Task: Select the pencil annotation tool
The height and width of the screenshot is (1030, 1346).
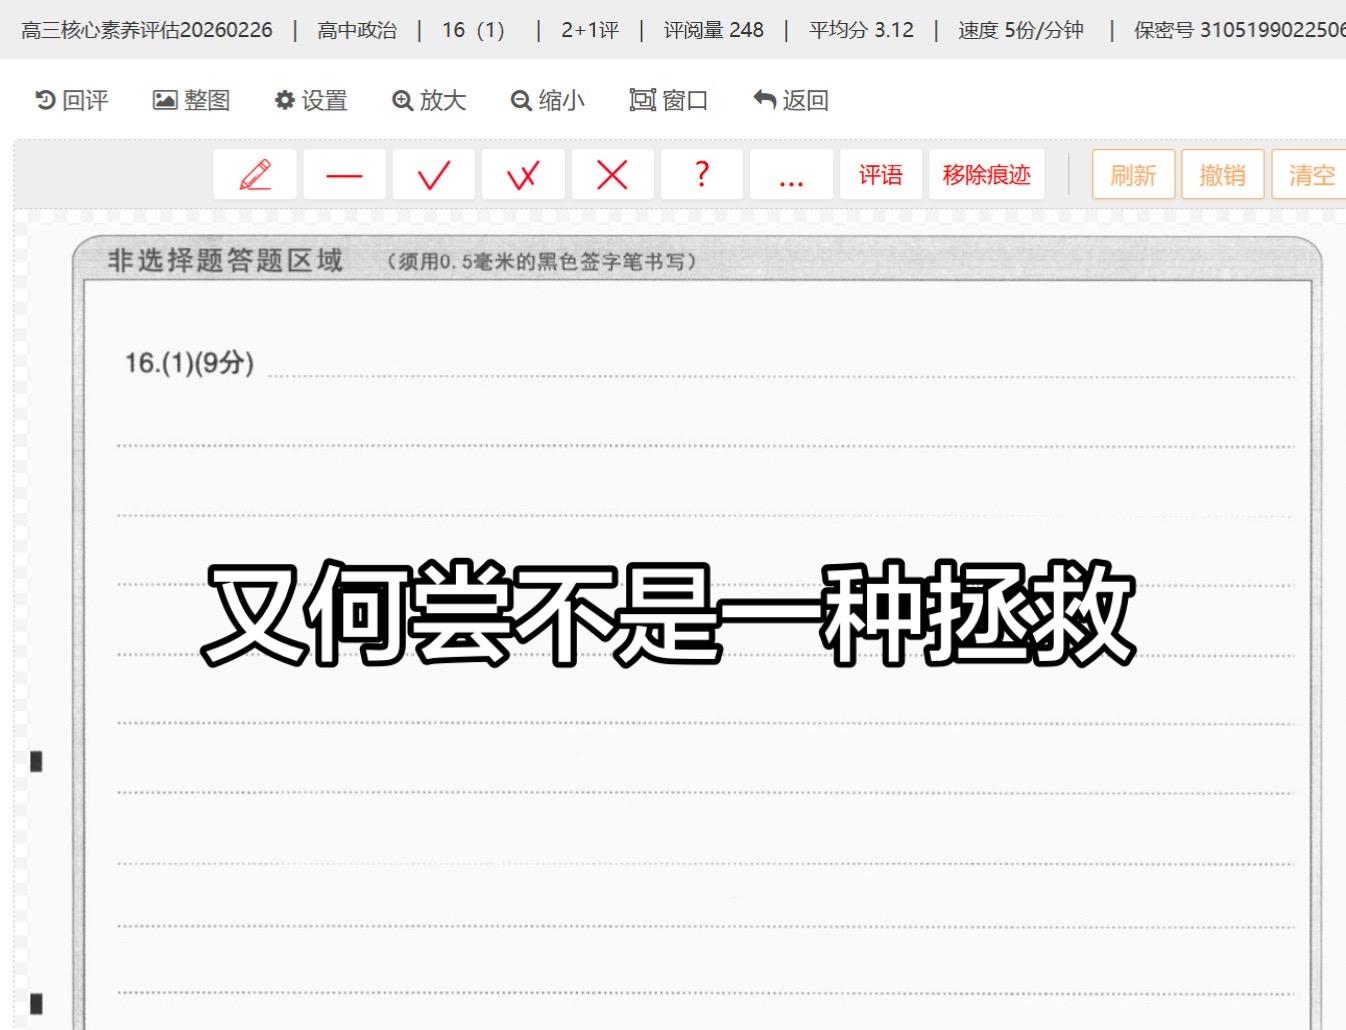Action: (254, 173)
